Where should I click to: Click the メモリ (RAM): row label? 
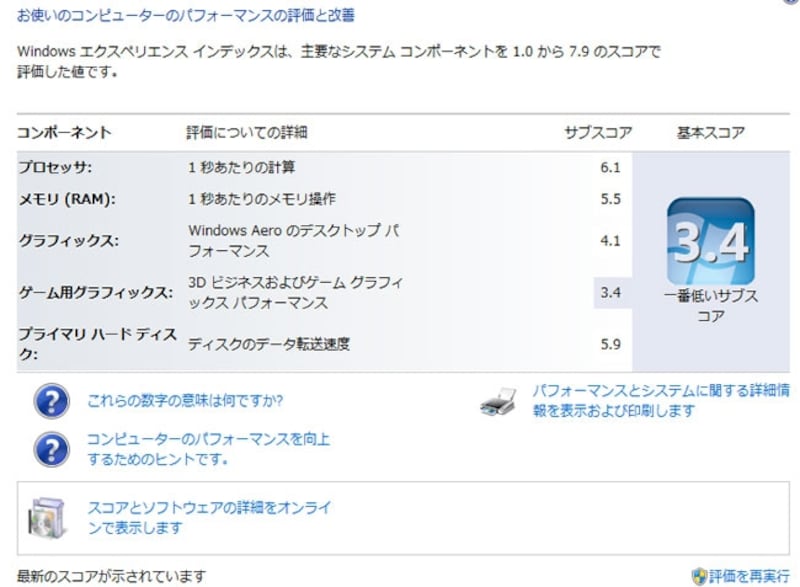coord(67,199)
